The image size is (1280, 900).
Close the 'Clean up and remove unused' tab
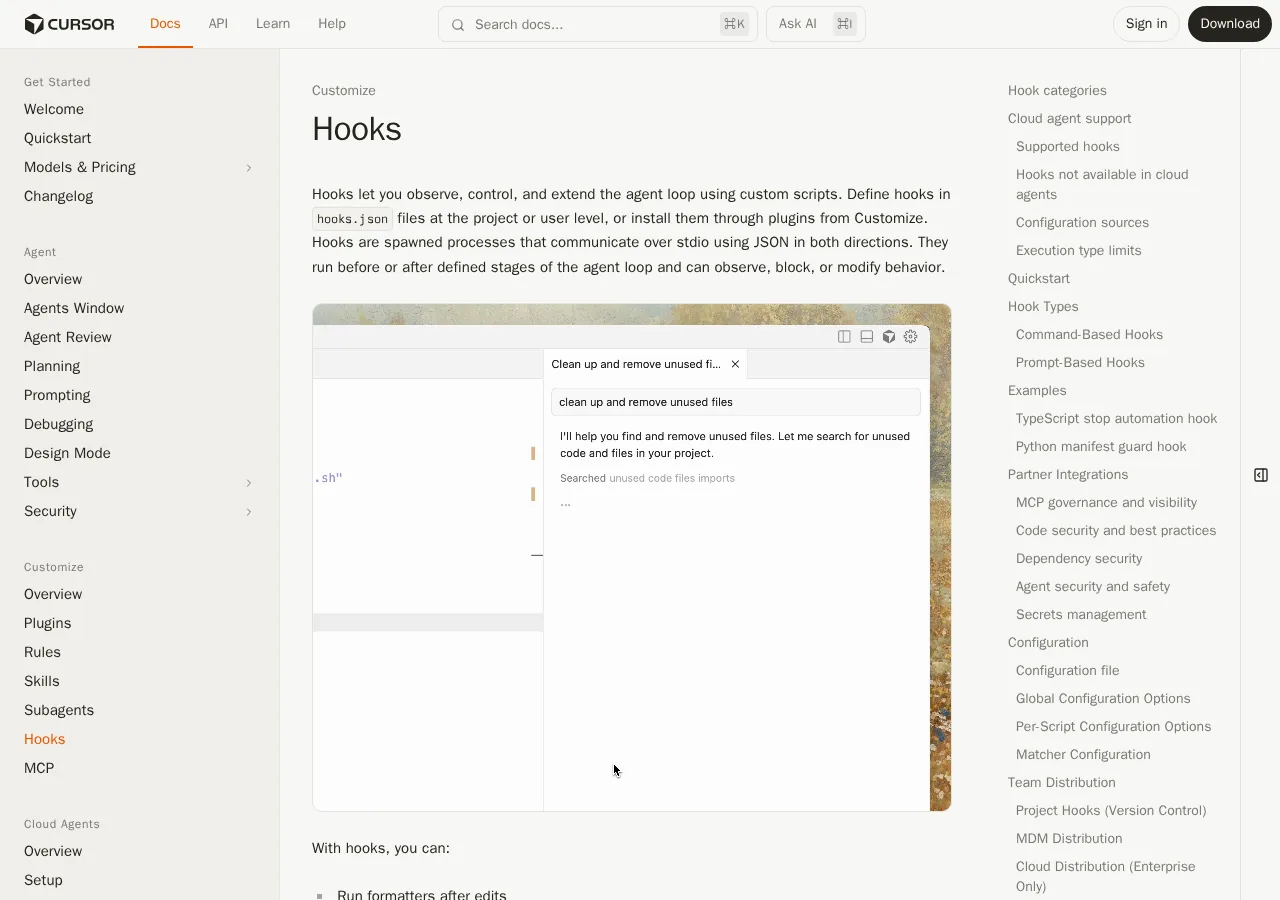735,364
